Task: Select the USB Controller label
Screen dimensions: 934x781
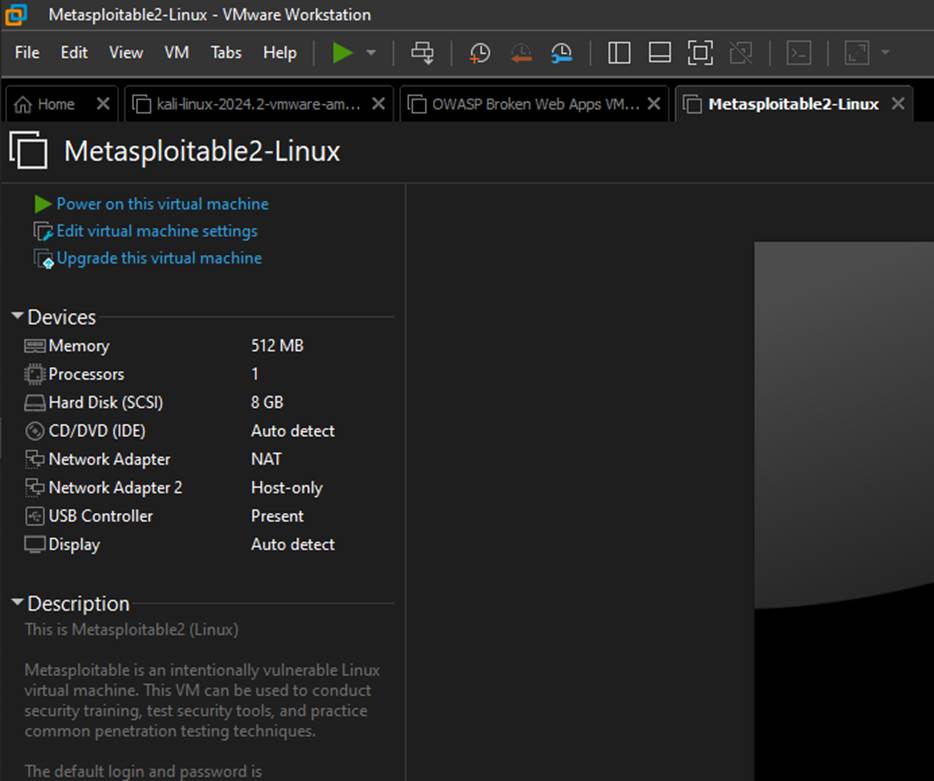Action: 101,516
